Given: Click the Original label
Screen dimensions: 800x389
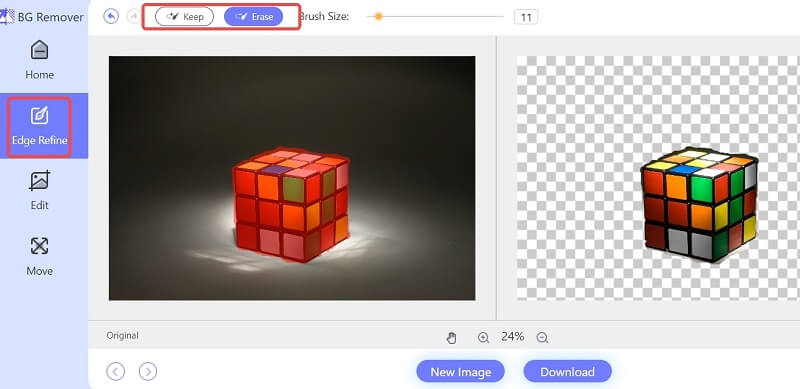Looking at the screenshot, I should pyautogui.click(x=122, y=335).
